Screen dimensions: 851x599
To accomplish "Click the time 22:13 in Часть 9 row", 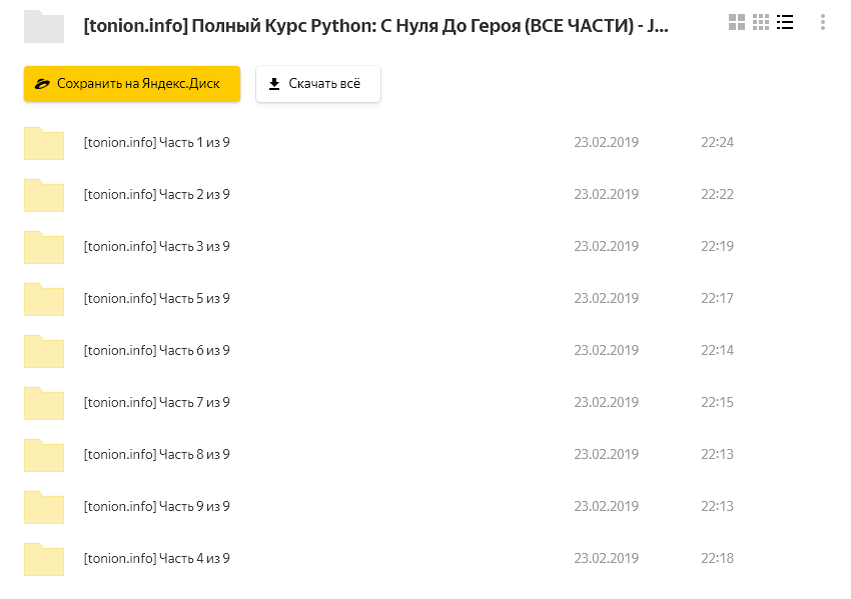I will click(717, 506).
